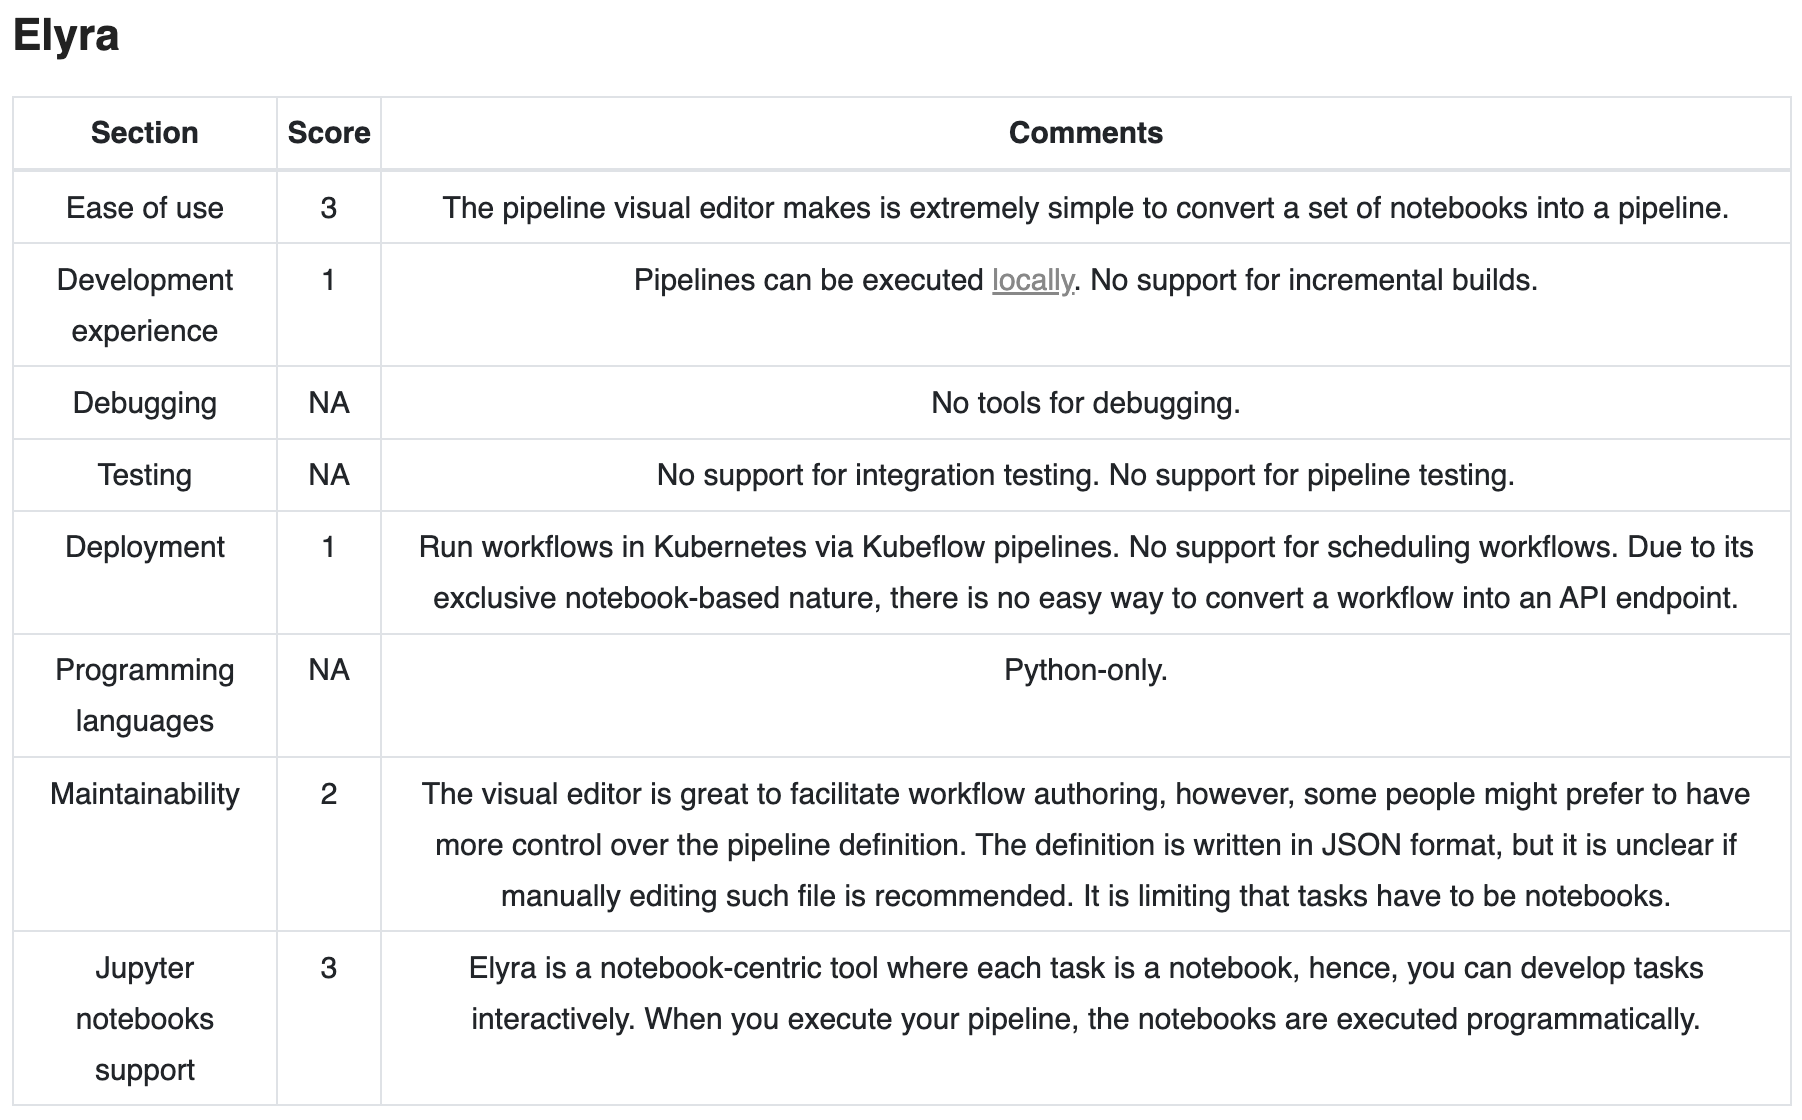Click the Score column header

click(328, 133)
